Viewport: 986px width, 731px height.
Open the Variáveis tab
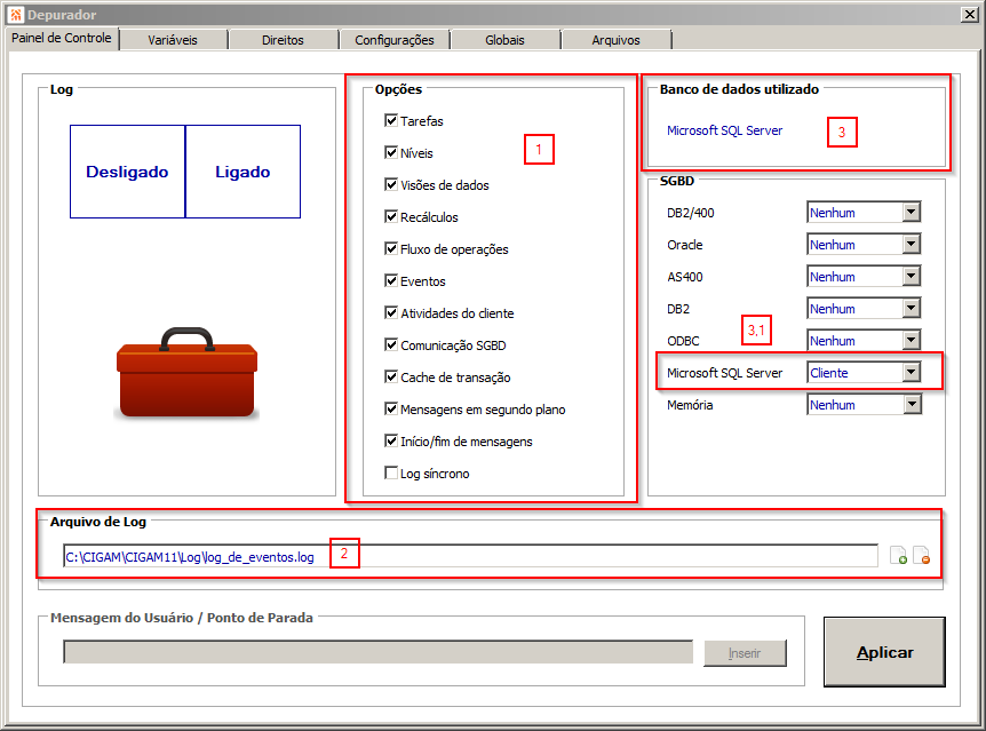(173, 40)
